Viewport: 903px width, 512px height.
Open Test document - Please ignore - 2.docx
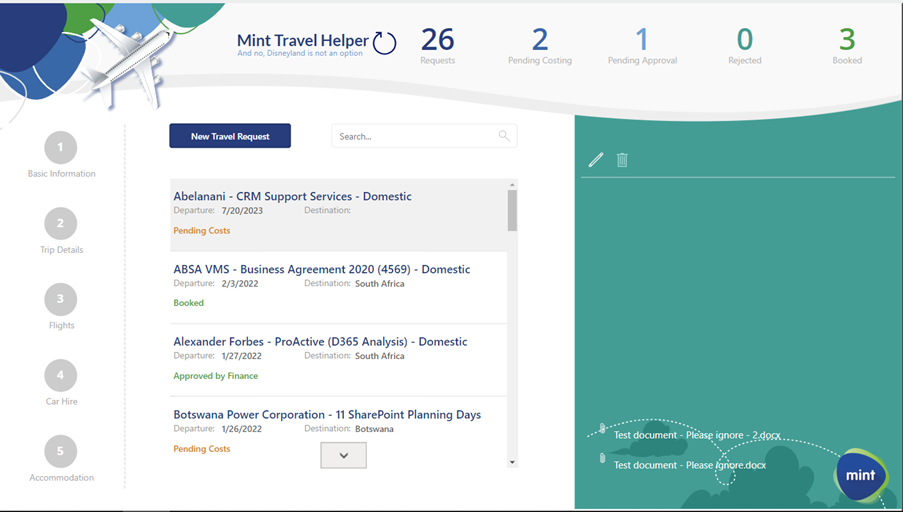(697, 435)
